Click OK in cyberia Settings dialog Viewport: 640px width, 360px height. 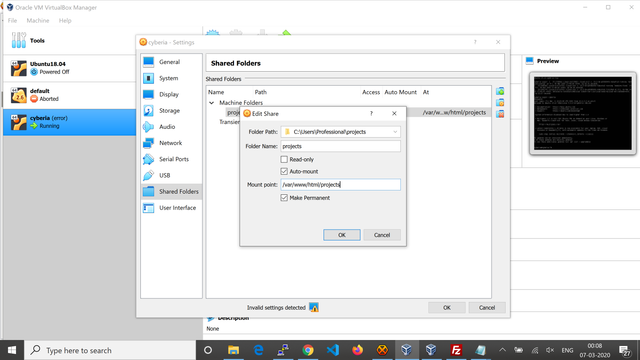click(x=447, y=307)
